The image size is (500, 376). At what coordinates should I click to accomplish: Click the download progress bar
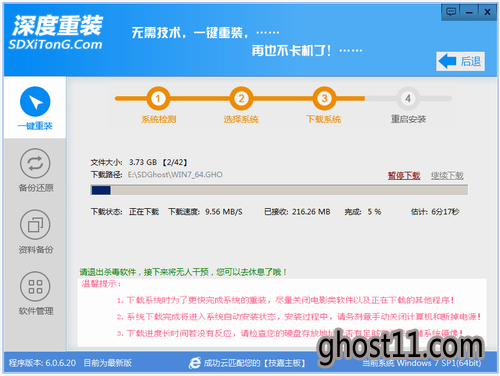[279, 190]
